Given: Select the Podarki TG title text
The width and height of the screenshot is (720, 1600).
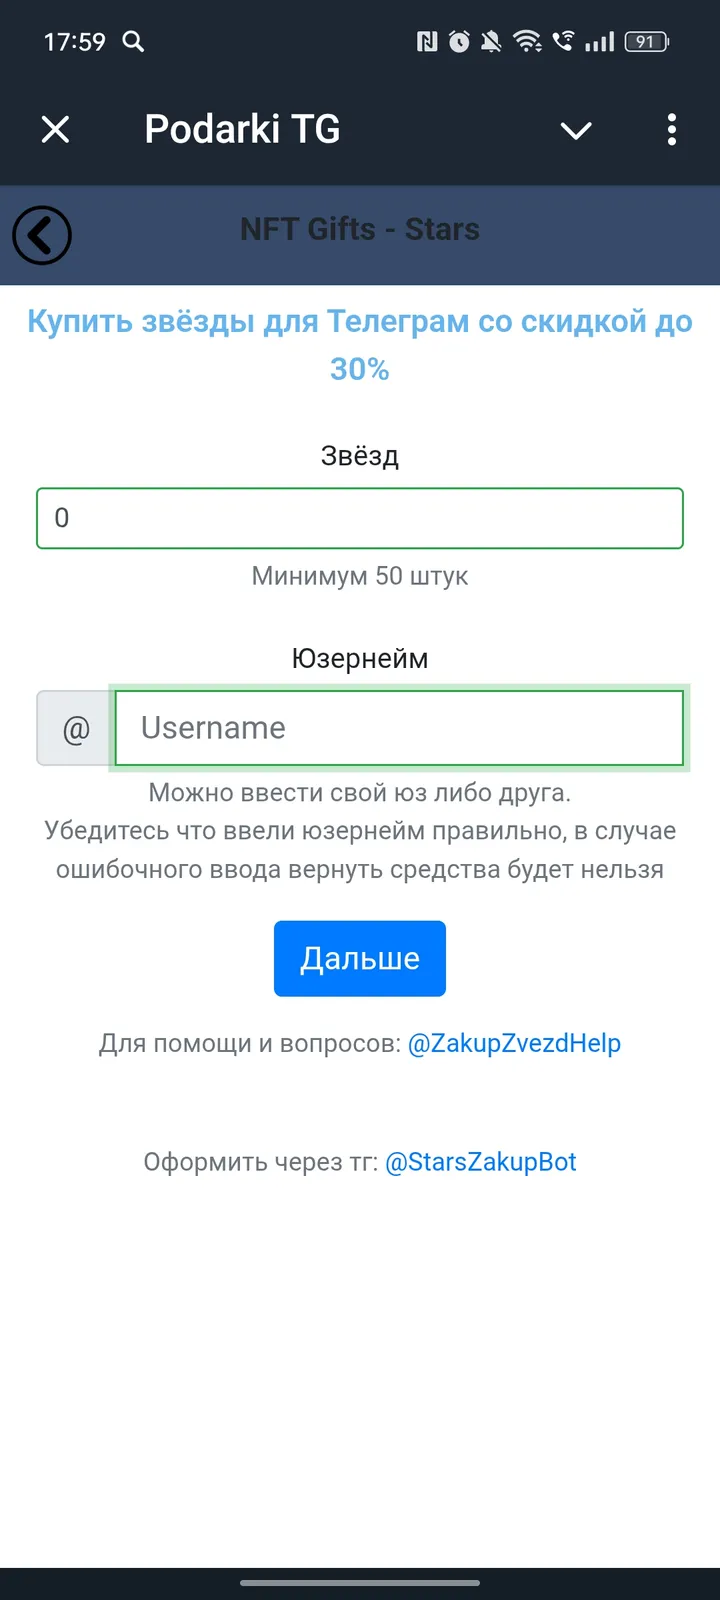Looking at the screenshot, I should [x=241, y=129].
